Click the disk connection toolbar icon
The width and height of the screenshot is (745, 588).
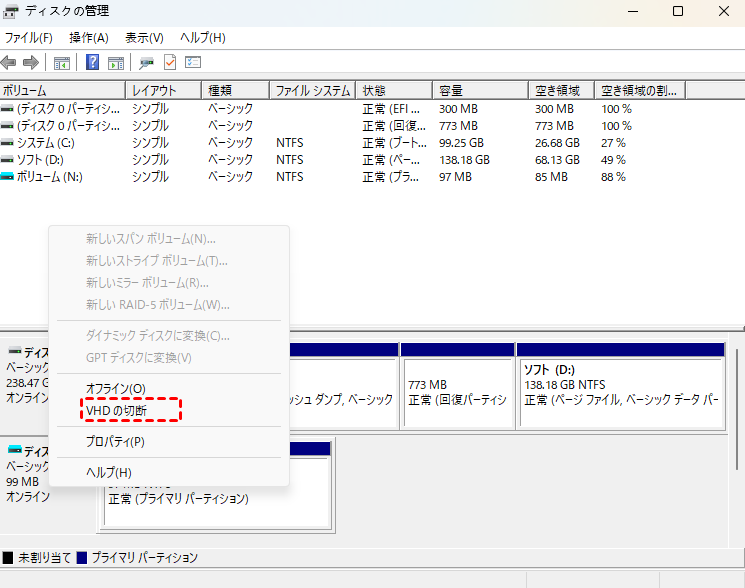pyautogui.click(x=147, y=63)
